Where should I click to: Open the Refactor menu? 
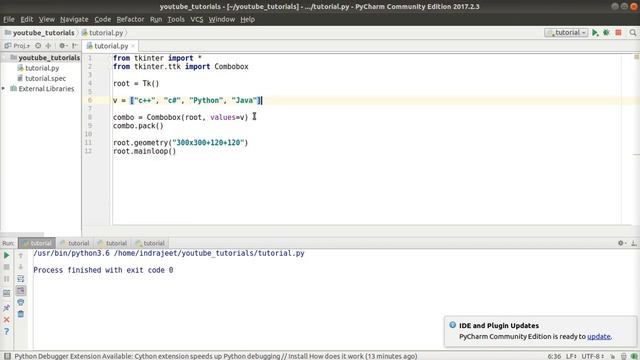tap(130, 19)
